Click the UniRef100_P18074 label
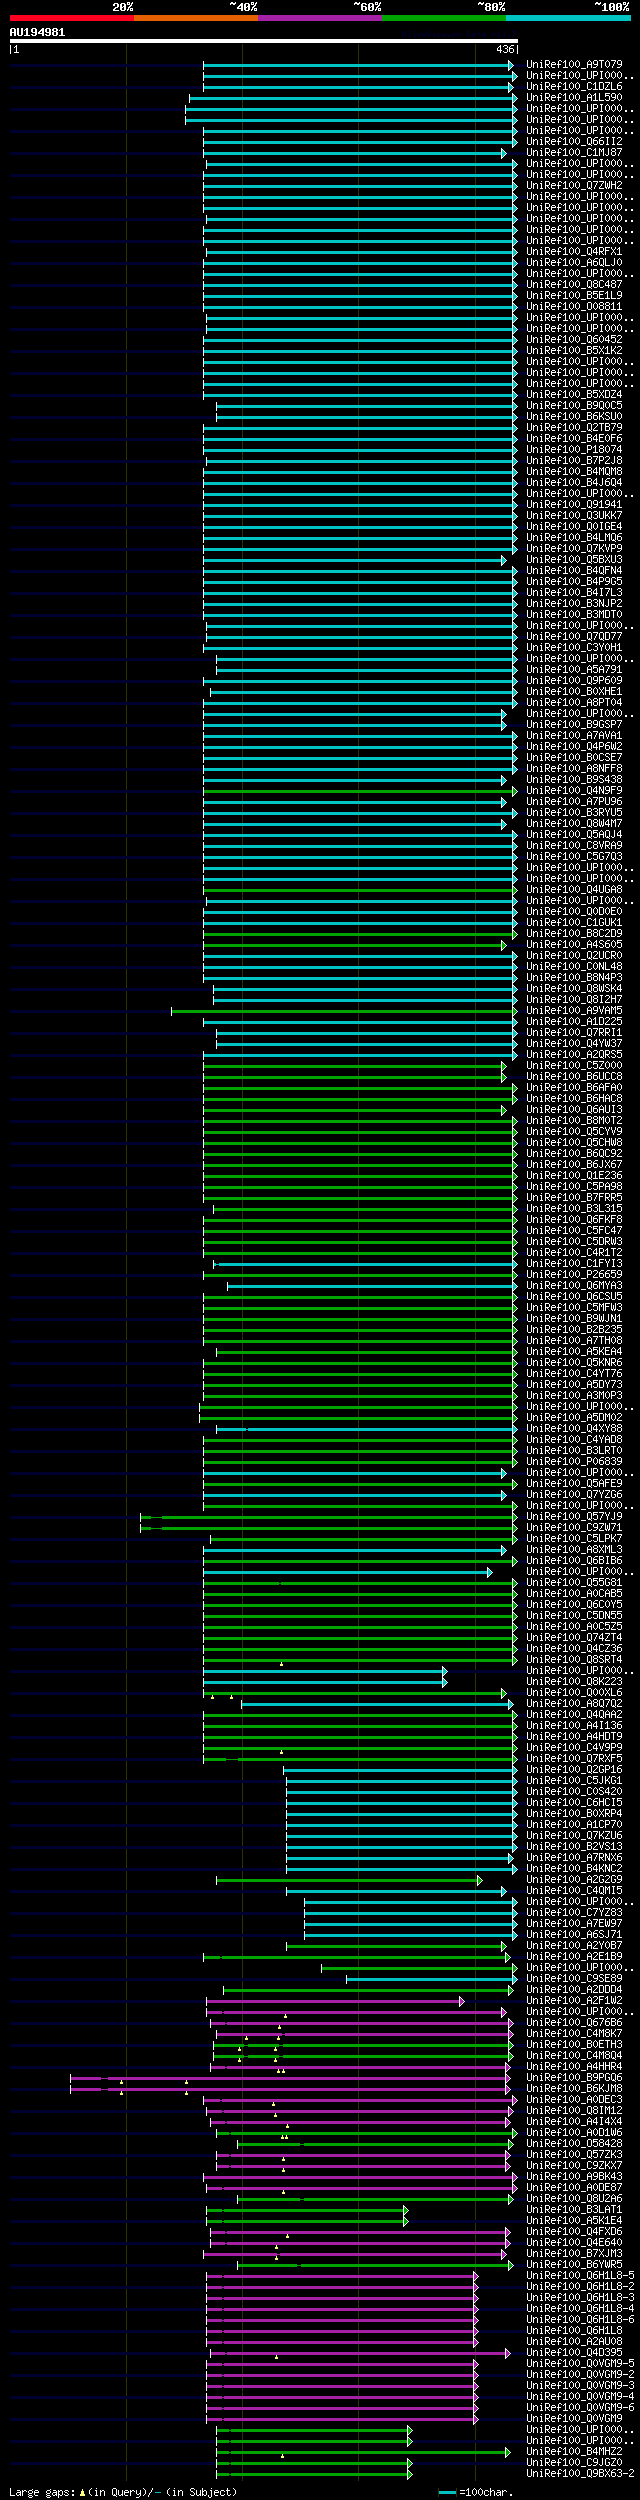This screenshot has width=640, height=2500. [574, 450]
